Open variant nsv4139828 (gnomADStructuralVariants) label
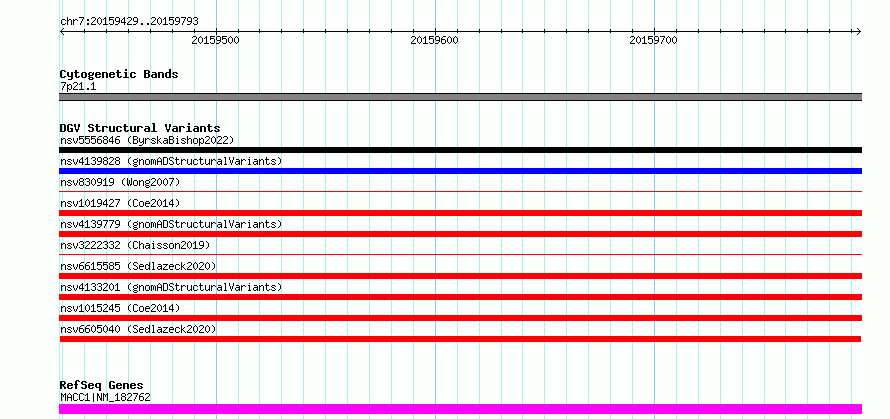This screenshot has height=419, width=890. (171, 161)
